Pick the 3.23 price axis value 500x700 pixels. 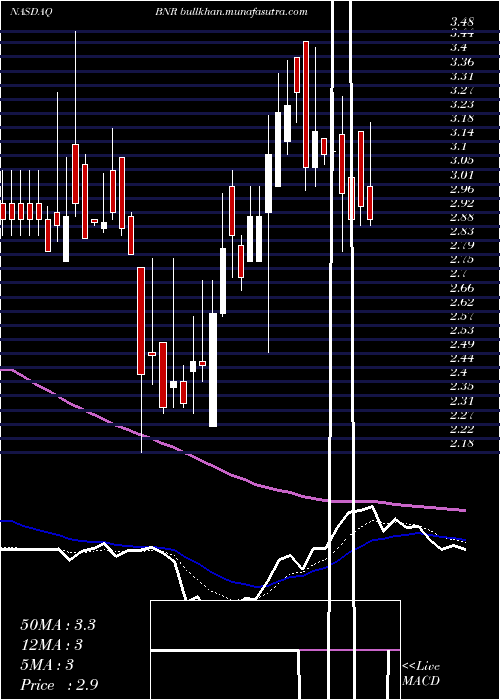pyautogui.click(x=462, y=104)
